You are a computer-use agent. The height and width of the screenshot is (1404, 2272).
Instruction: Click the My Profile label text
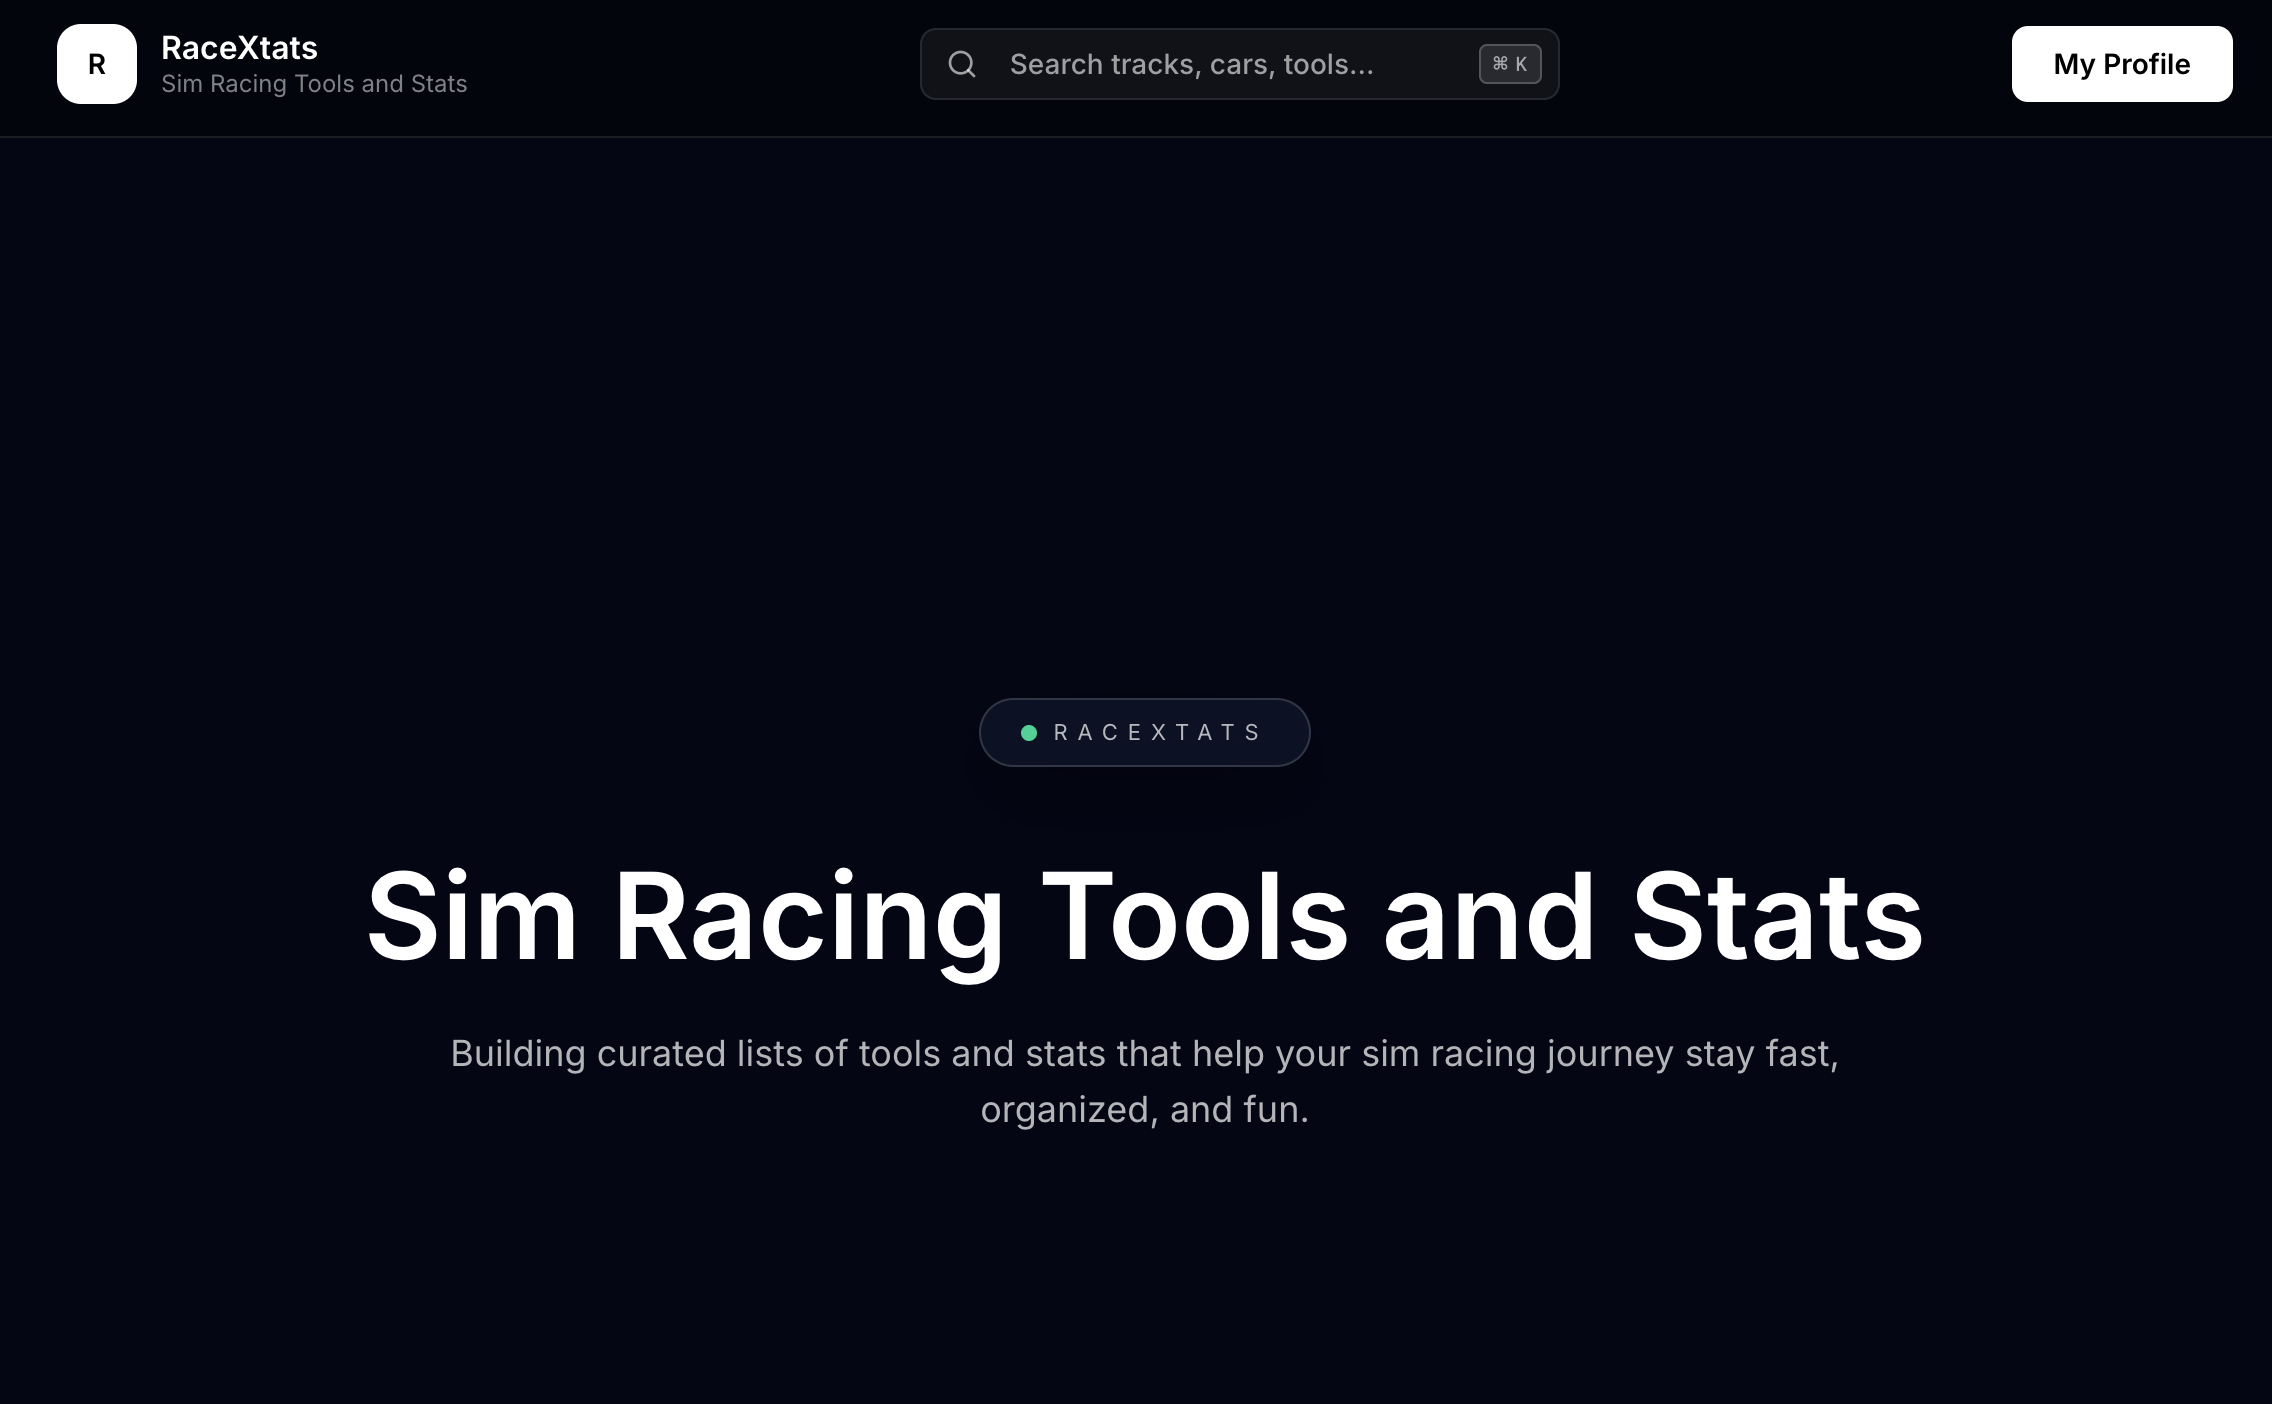(2121, 63)
